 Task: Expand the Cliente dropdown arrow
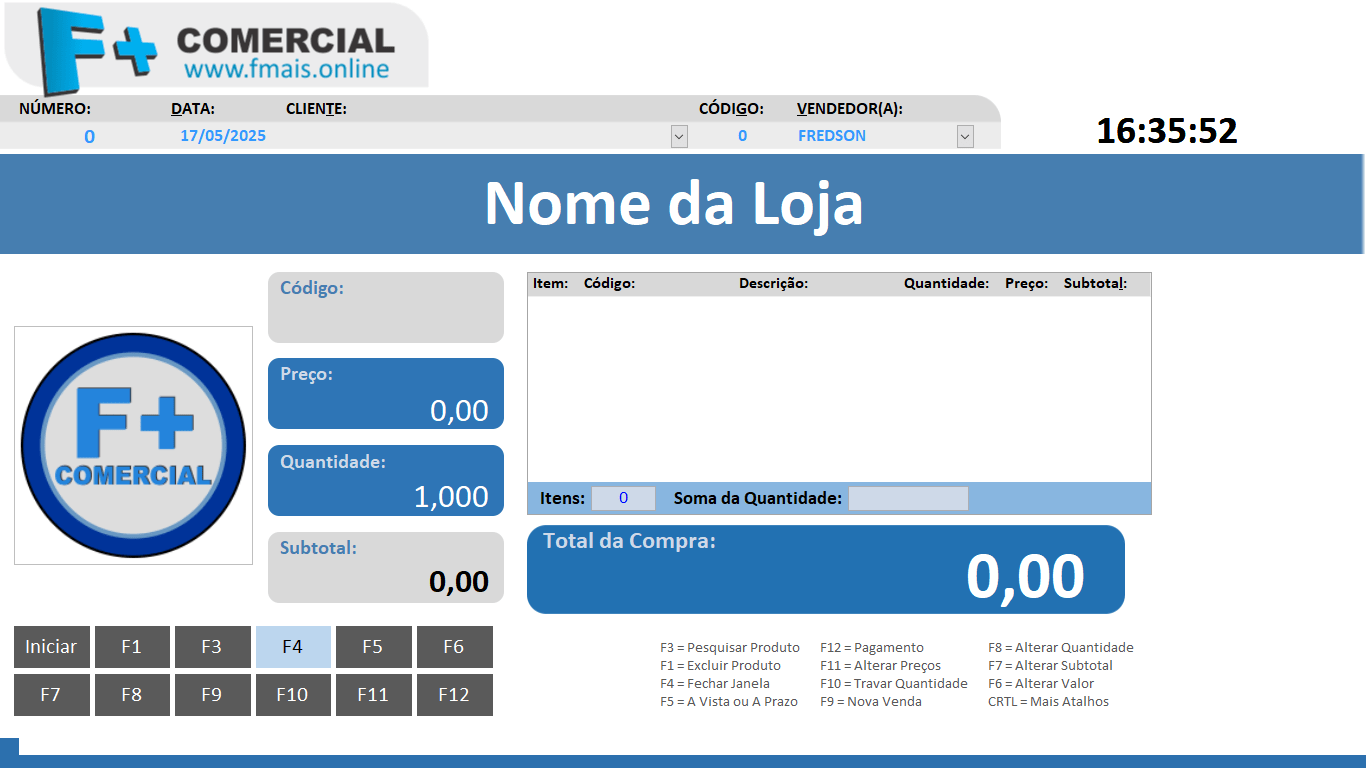tap(679, 136)
